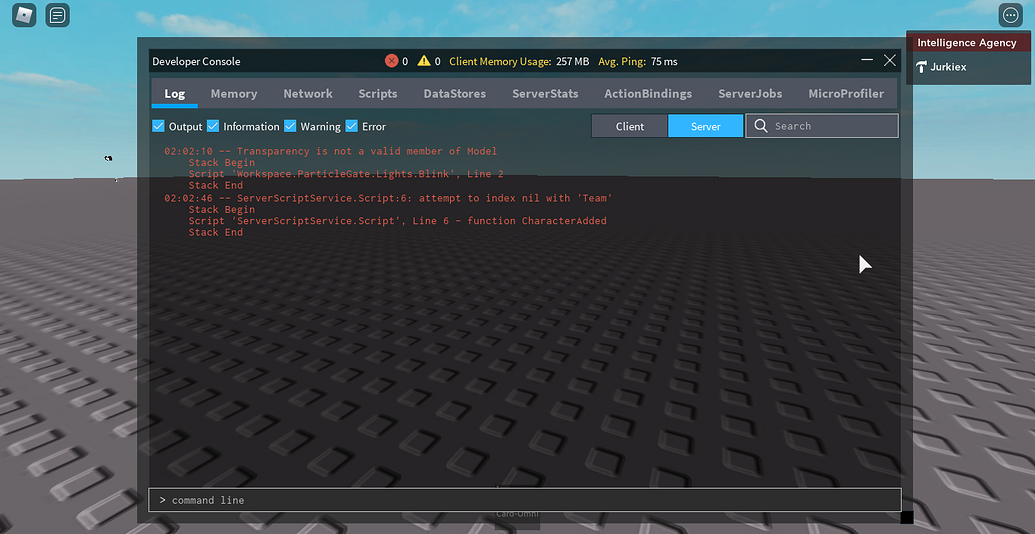Launch the MicroProfiler tab

[x=846, y=94]
